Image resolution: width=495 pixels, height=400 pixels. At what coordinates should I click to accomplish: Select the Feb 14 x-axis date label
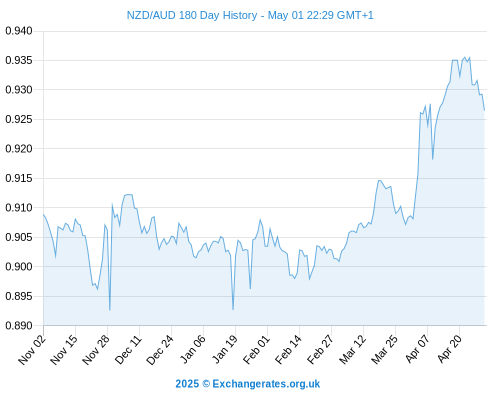click(x=288, y=350)
